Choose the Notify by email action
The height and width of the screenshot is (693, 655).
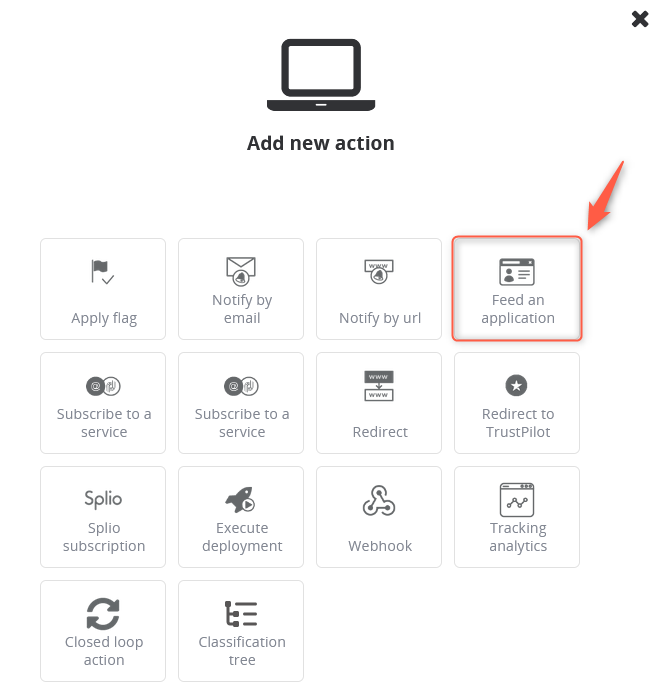[241, 289]
